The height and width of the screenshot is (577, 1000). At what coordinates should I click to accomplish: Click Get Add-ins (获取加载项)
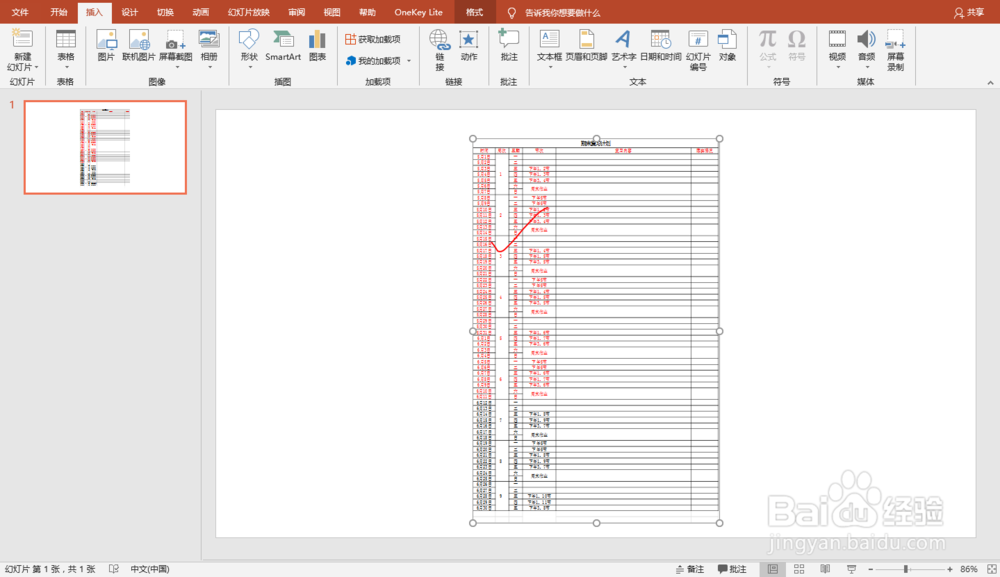click(373, 40)
